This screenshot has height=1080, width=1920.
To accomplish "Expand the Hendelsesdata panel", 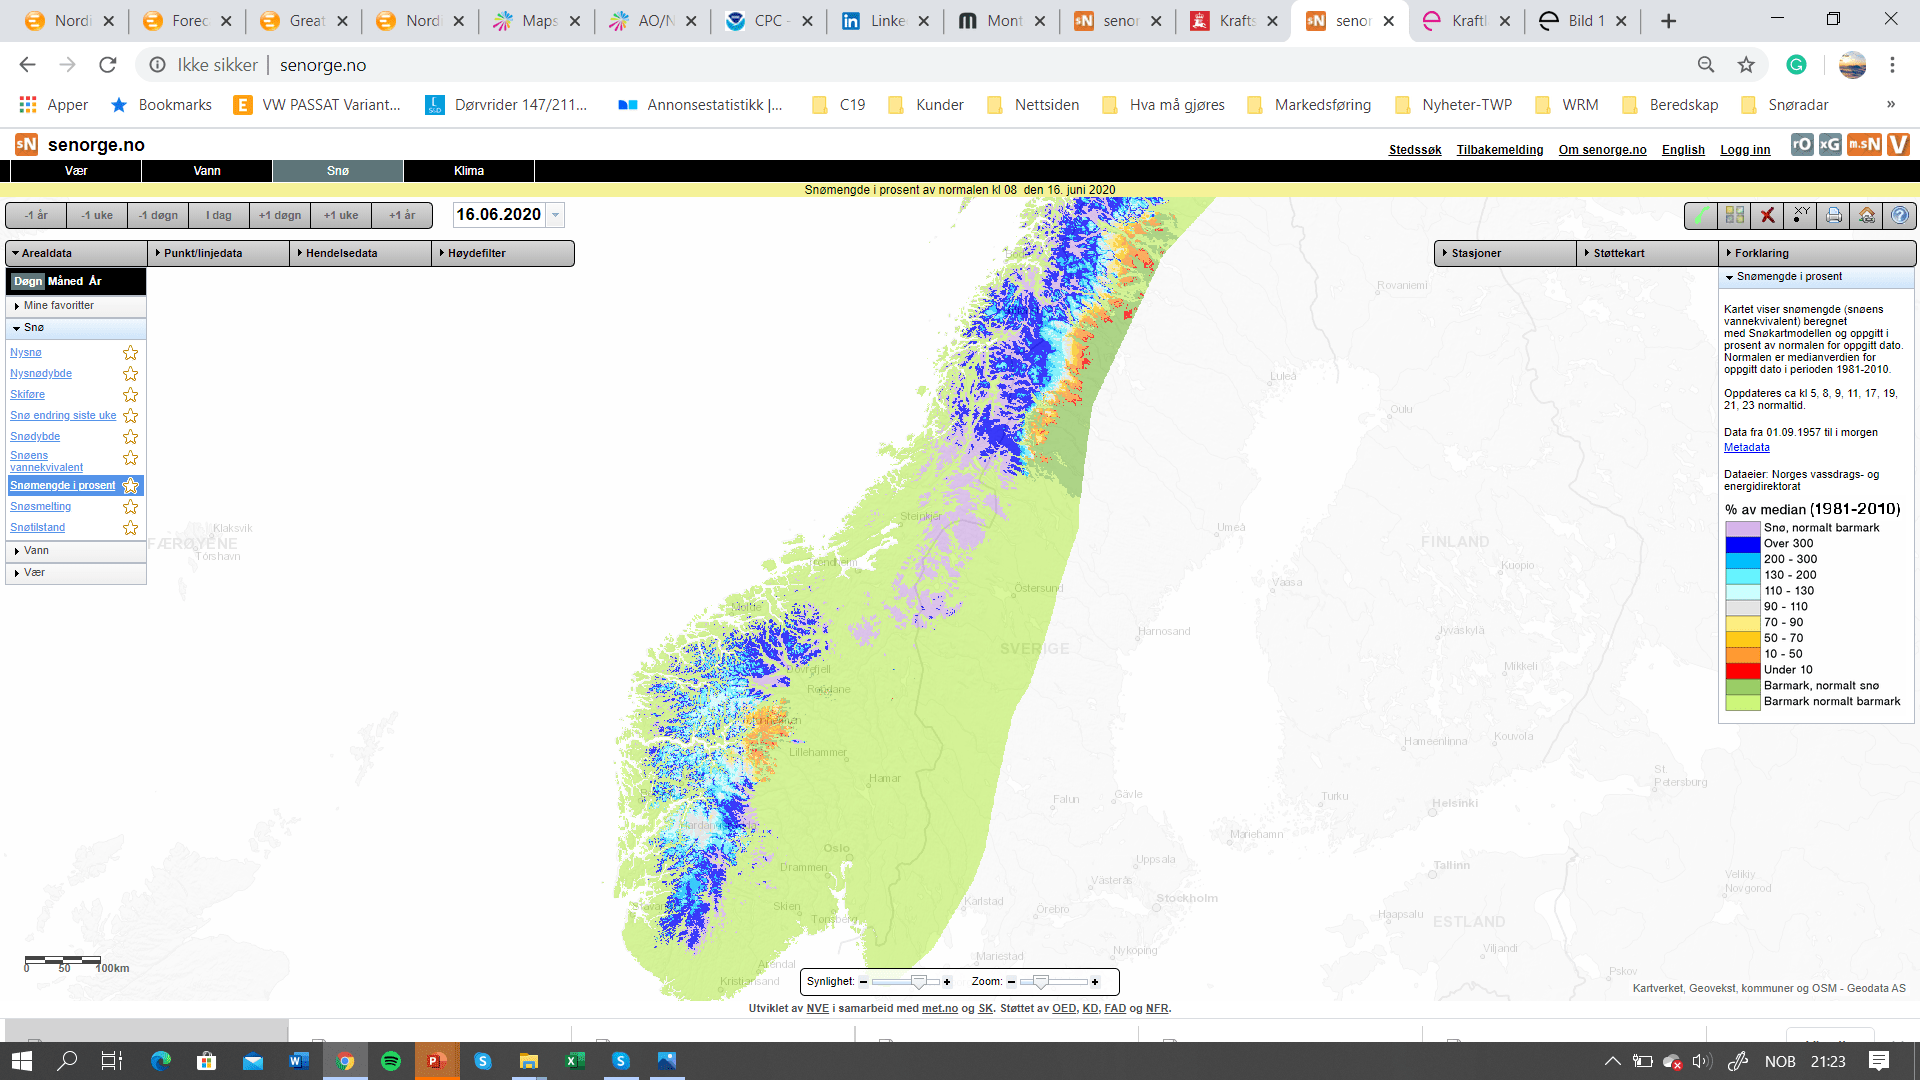I will click(x=360, y=253).
